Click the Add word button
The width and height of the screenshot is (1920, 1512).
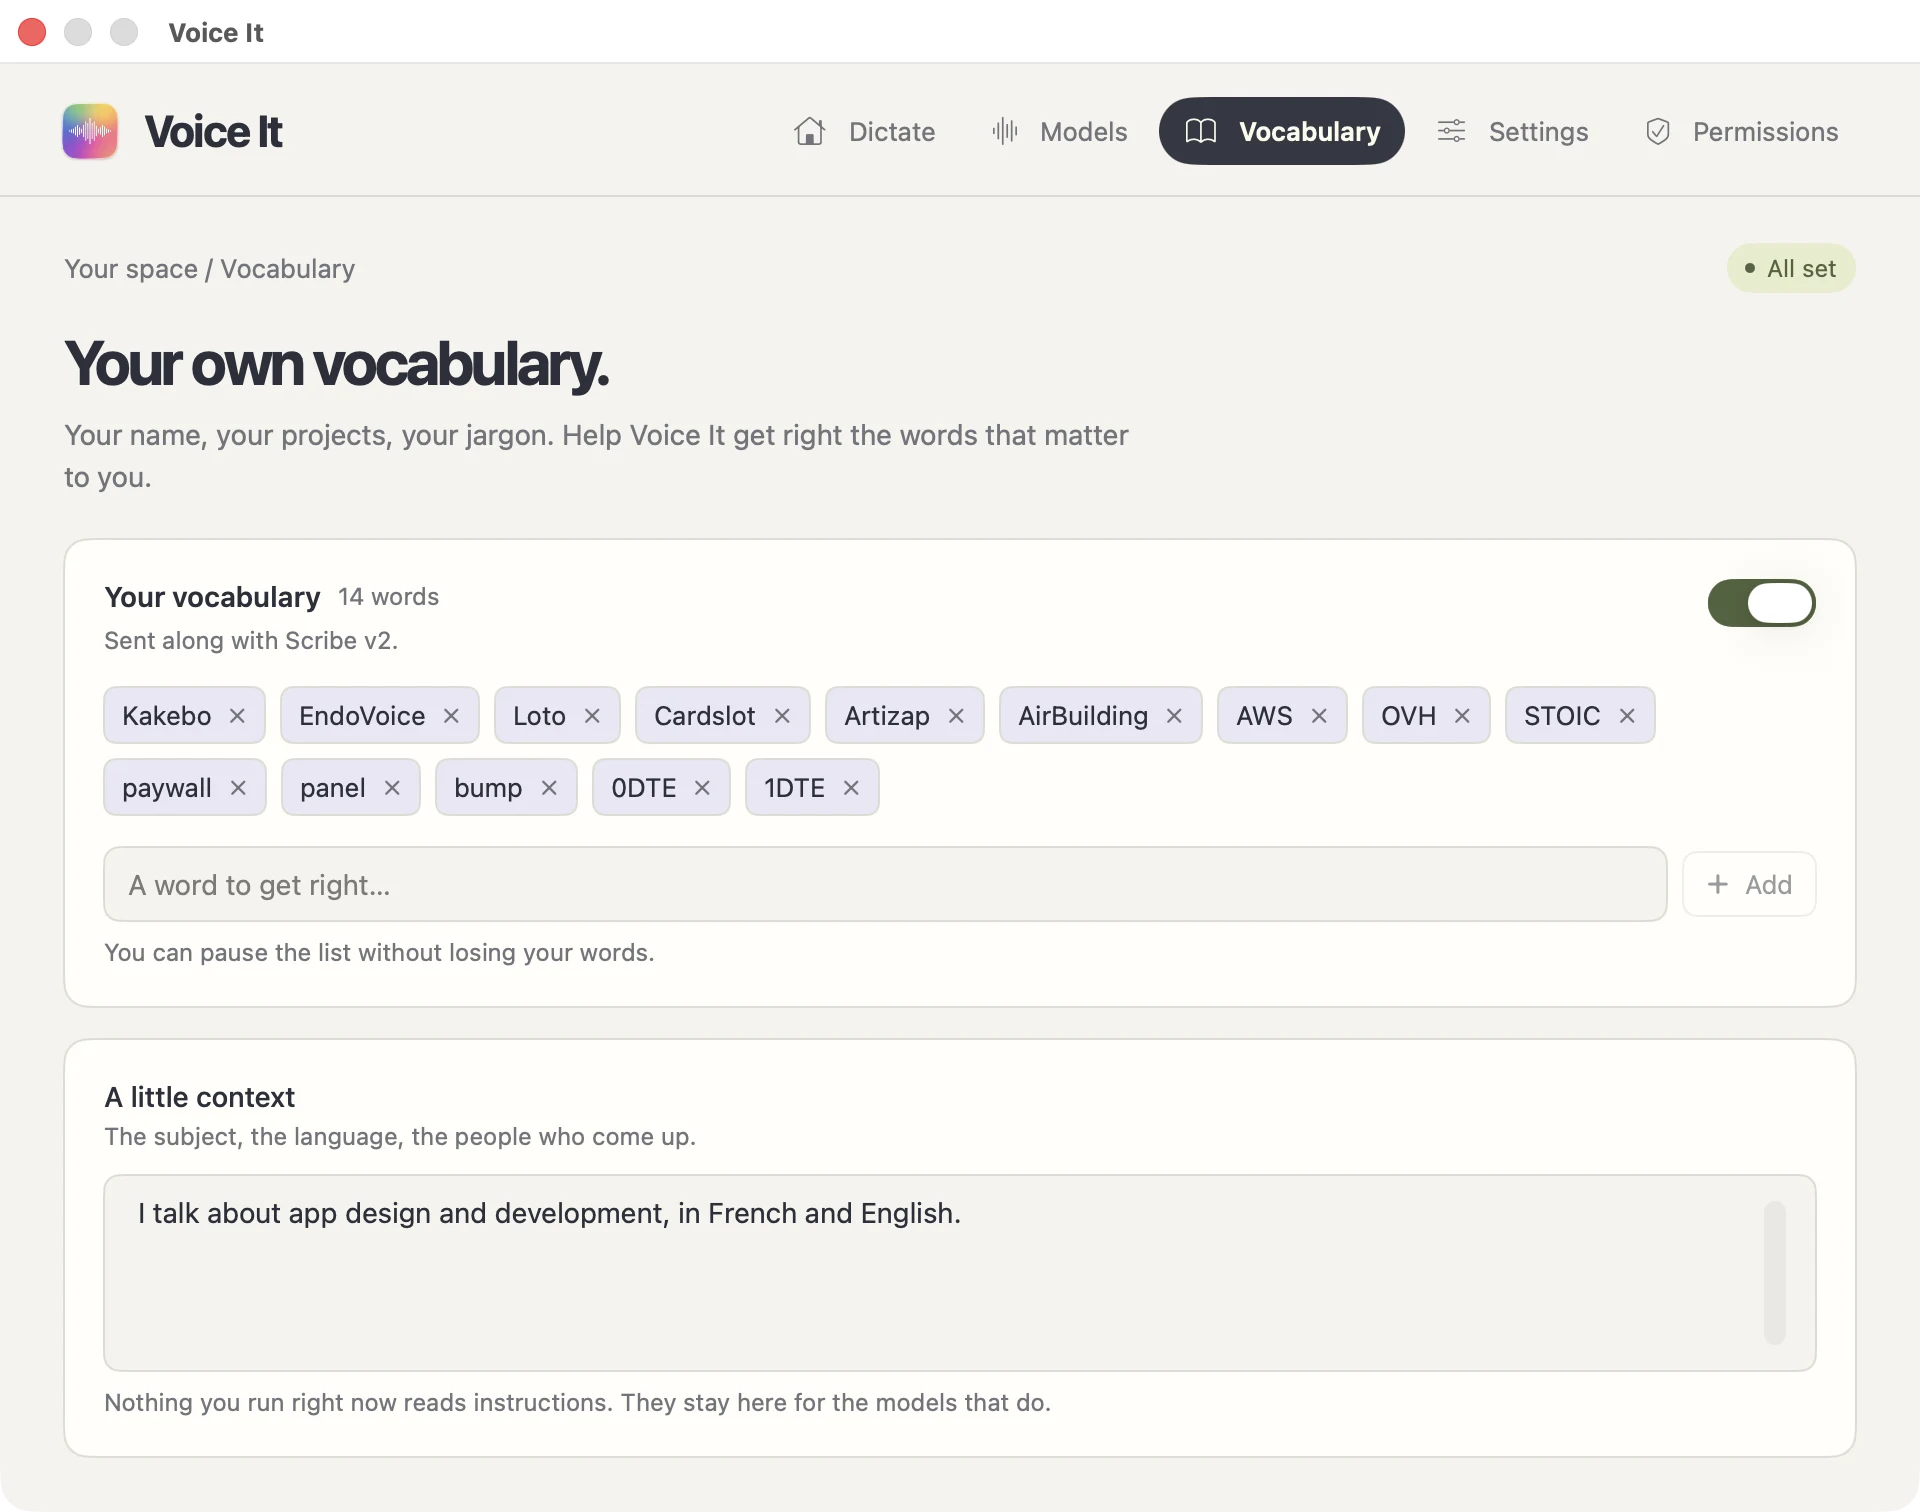point(1749,884)
